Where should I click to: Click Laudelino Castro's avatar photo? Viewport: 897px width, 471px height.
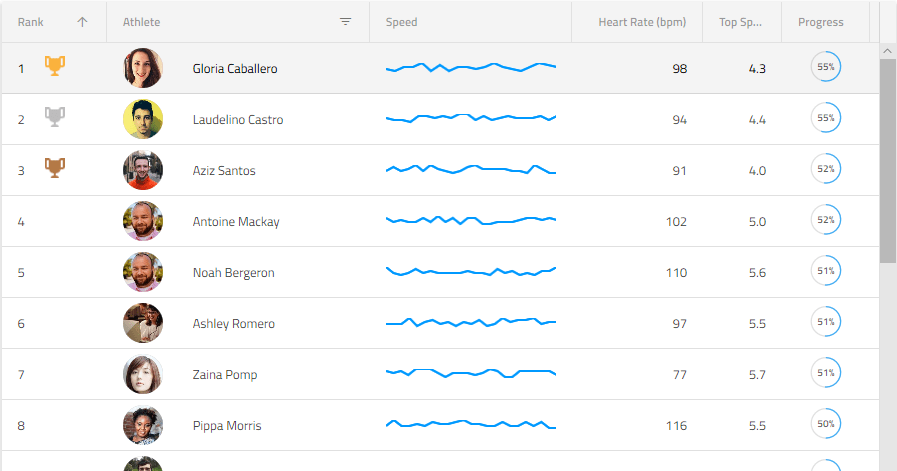[143, 120]
